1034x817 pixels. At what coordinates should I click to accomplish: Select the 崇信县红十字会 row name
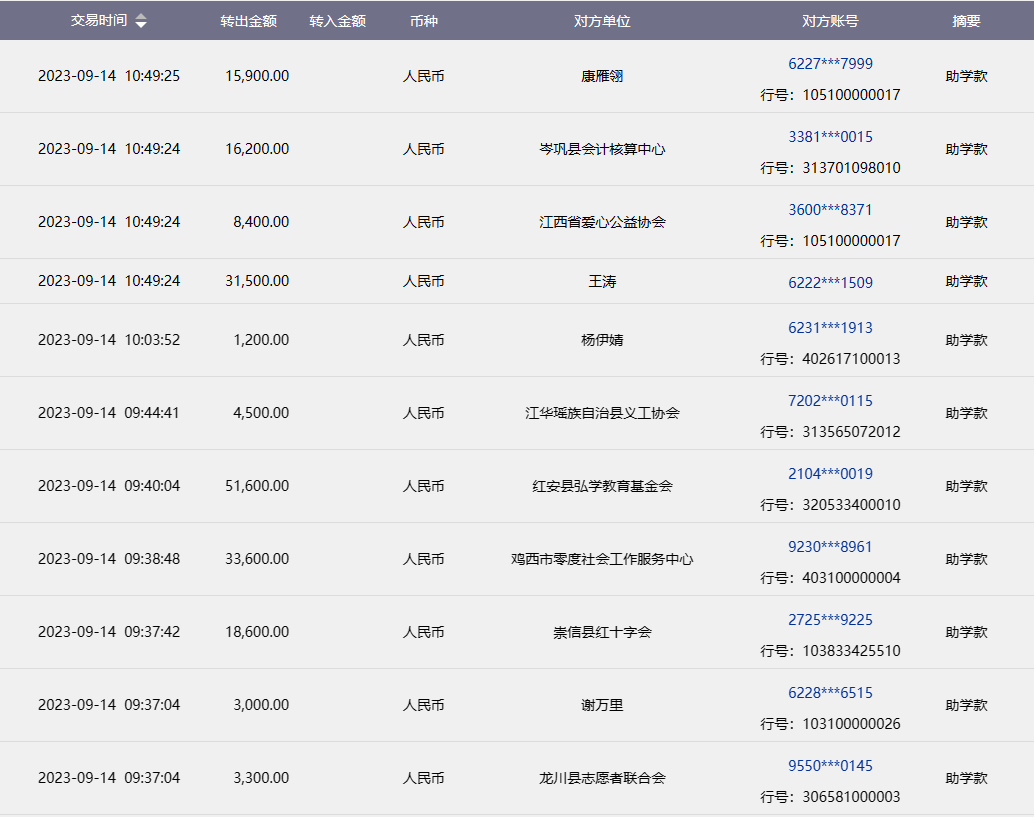(x=602, y=632)
